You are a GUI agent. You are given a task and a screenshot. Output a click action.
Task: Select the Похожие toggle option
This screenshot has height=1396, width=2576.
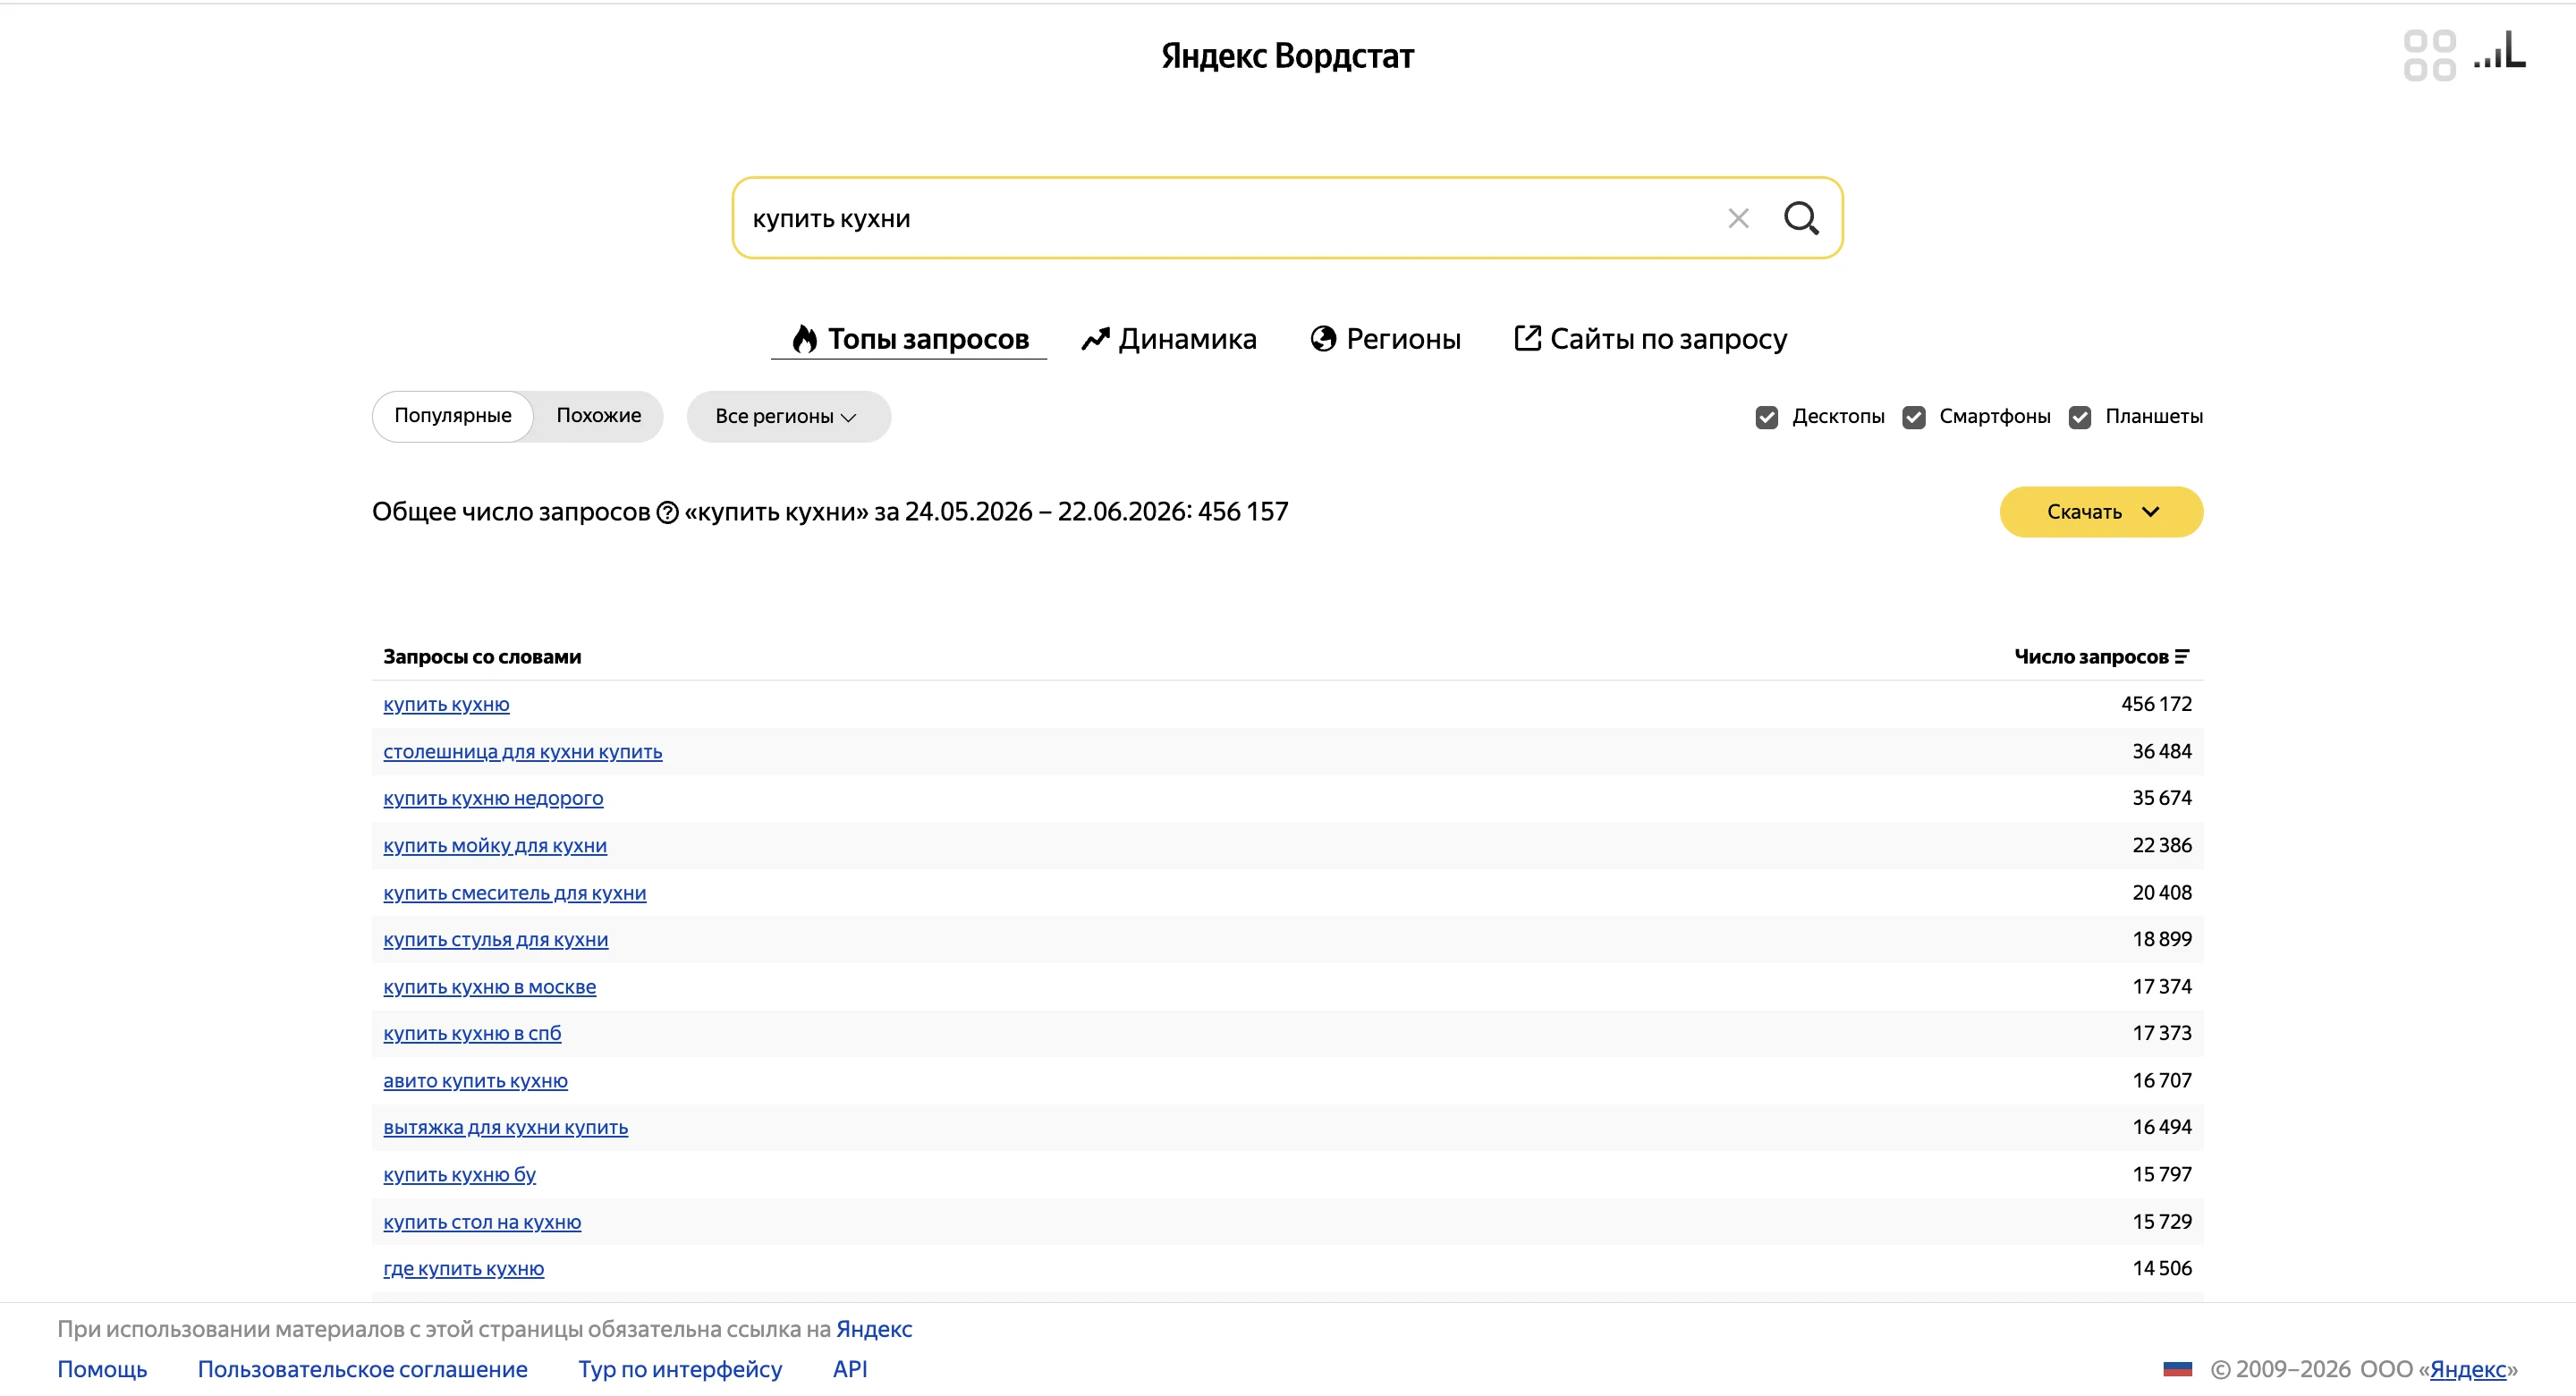tap(598, 416)
